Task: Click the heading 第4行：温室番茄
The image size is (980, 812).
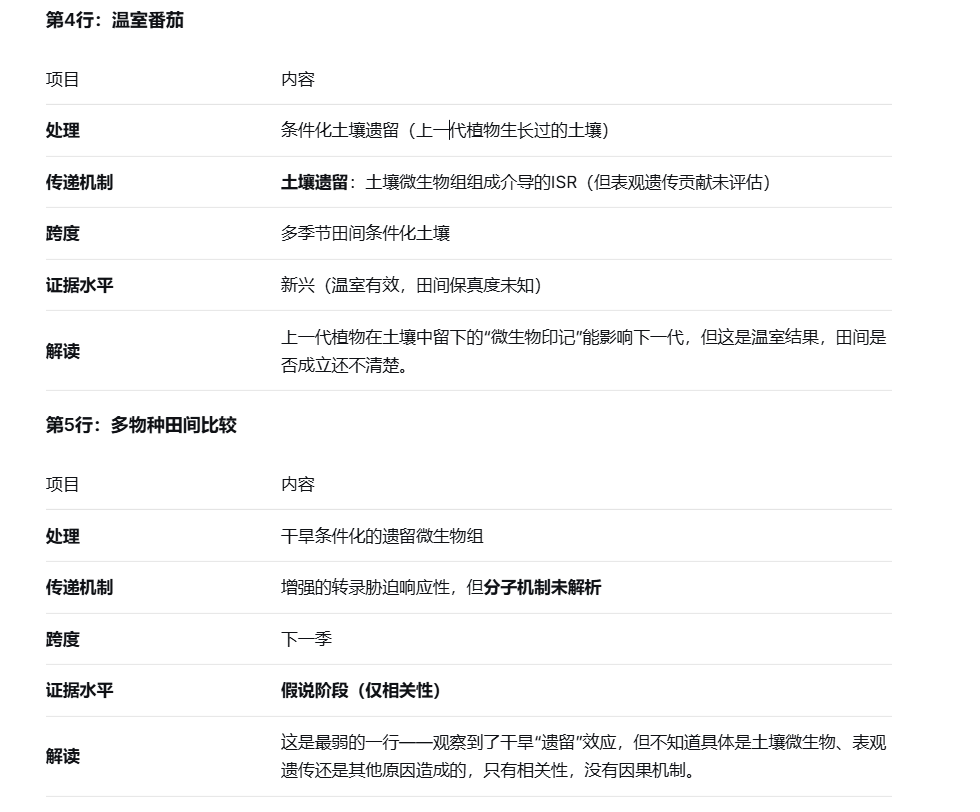Action: (114, 20)
